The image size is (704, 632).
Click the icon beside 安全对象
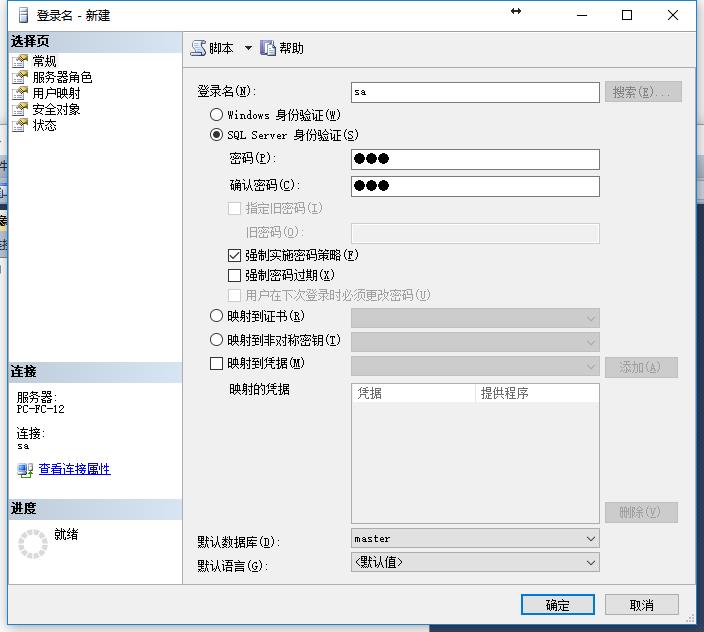point(20,110)
